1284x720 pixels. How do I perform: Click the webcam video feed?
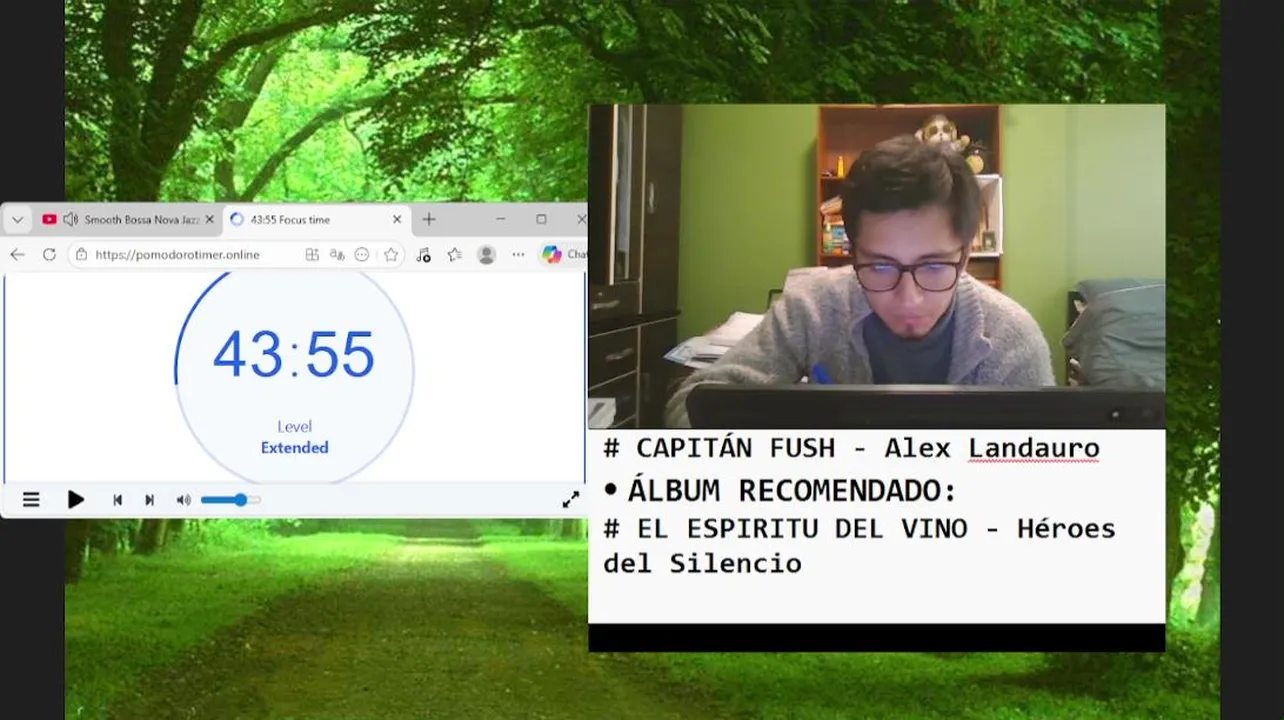pyautogui.click(x=877, y=266)
